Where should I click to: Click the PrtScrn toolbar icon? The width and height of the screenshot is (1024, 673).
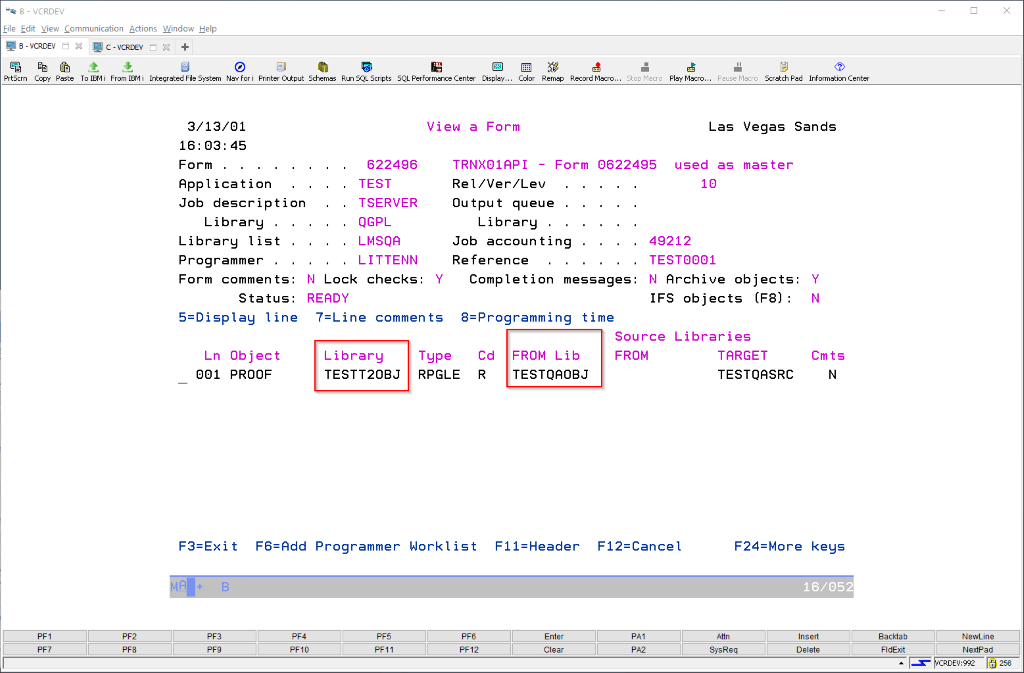tap(15, 71)
